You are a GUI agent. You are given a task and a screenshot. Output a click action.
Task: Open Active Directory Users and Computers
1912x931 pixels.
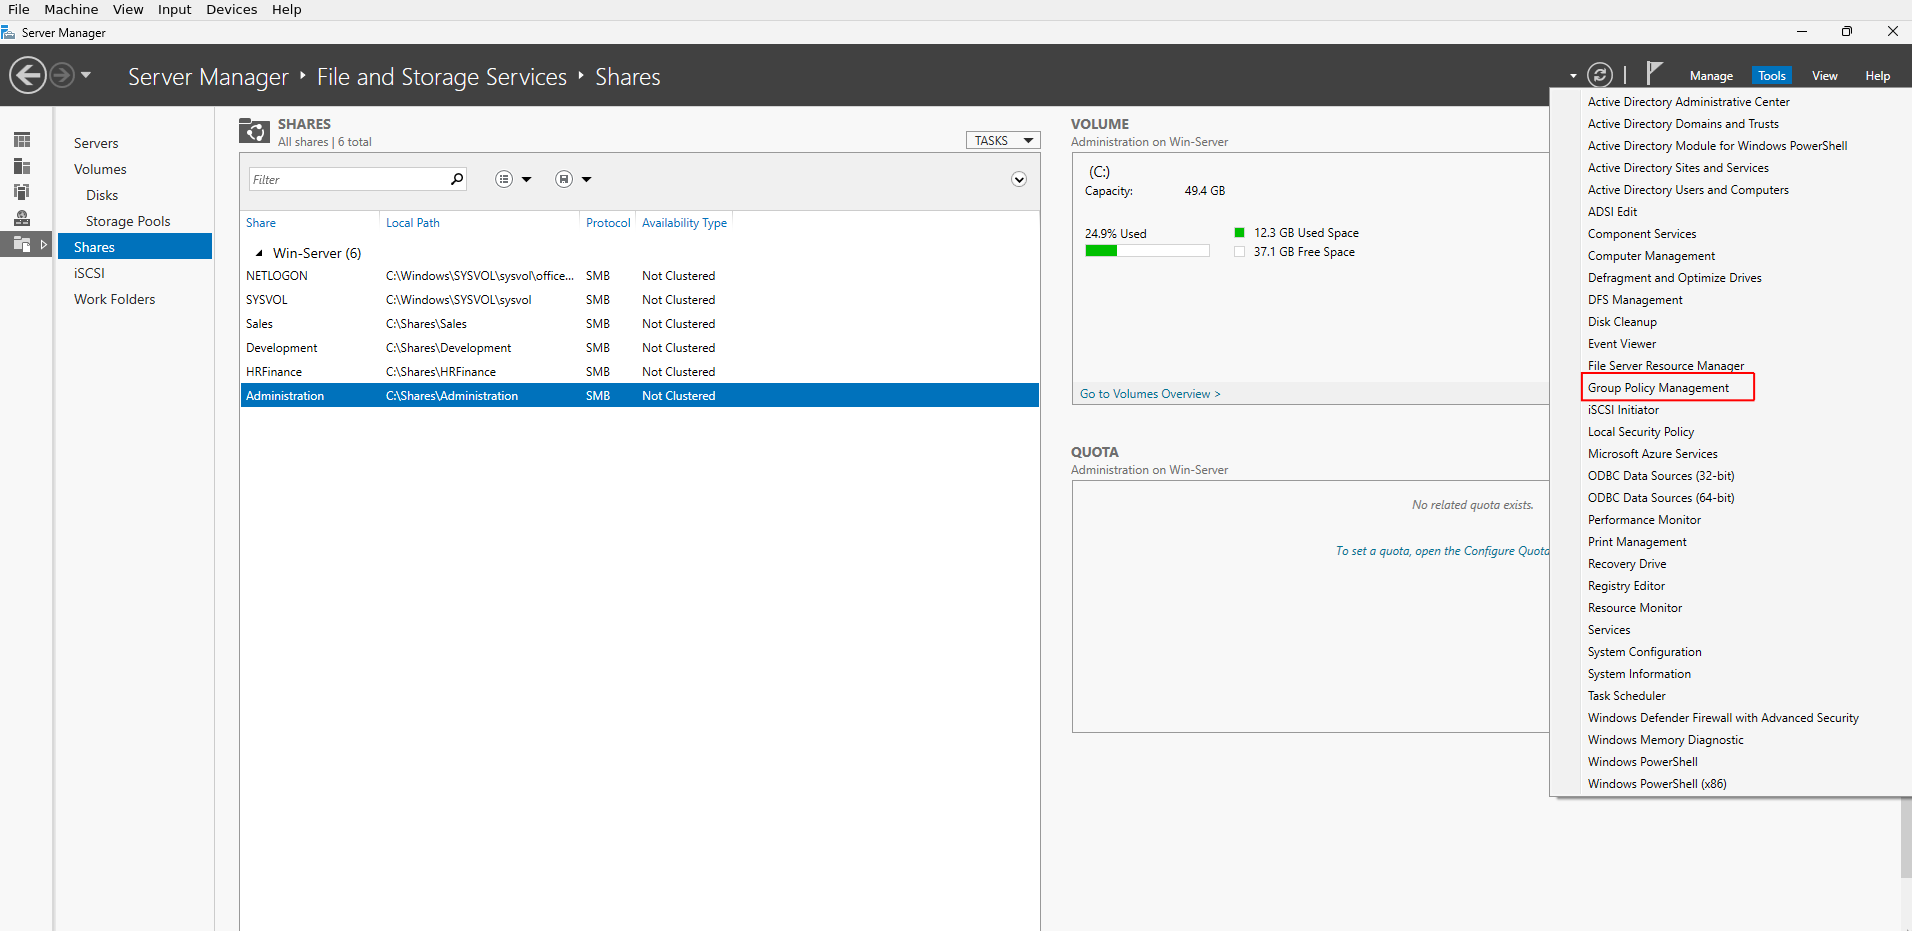click(1688, 190)
